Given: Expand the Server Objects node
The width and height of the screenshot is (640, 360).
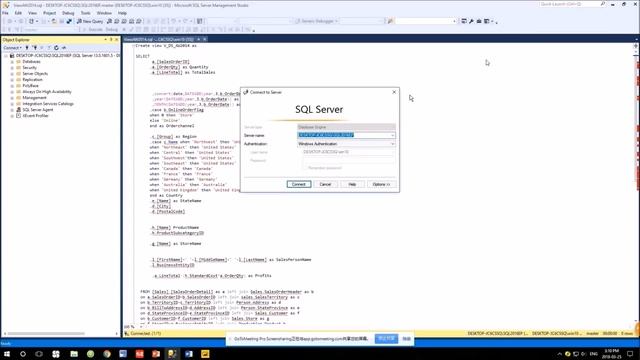Looking at the screenshot, I should coord(12,74).
